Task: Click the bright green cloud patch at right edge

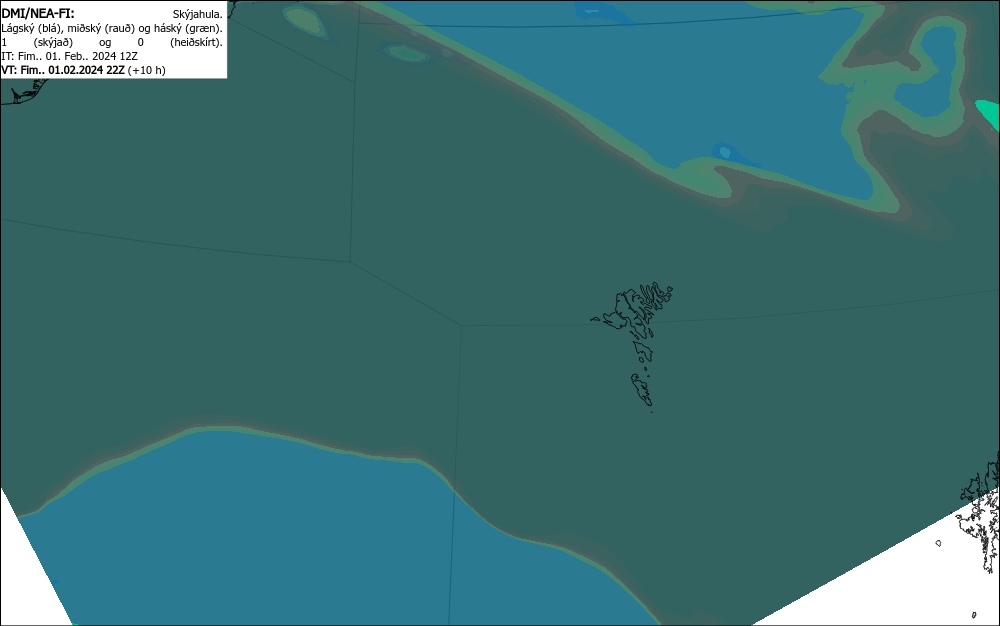Action: pyautogui.click(x=989, y=115)
